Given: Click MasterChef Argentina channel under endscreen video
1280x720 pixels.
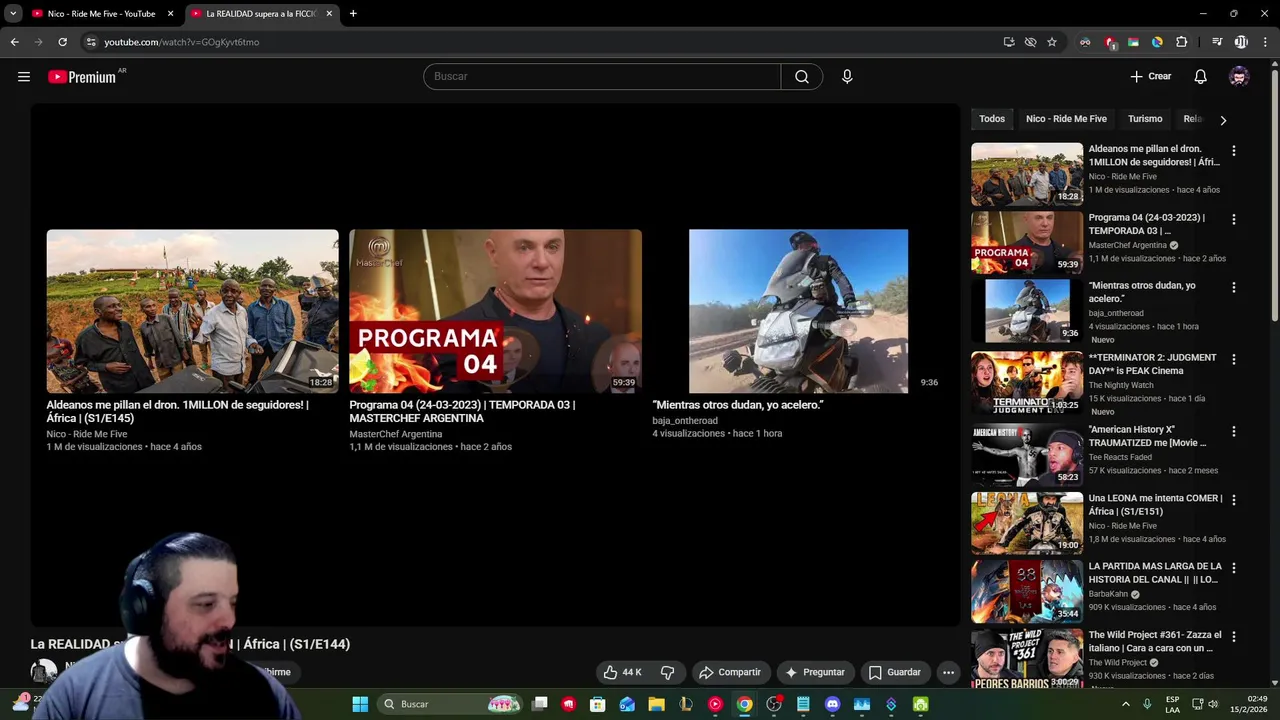Looking at the screenshot, I should click(396, 434).
